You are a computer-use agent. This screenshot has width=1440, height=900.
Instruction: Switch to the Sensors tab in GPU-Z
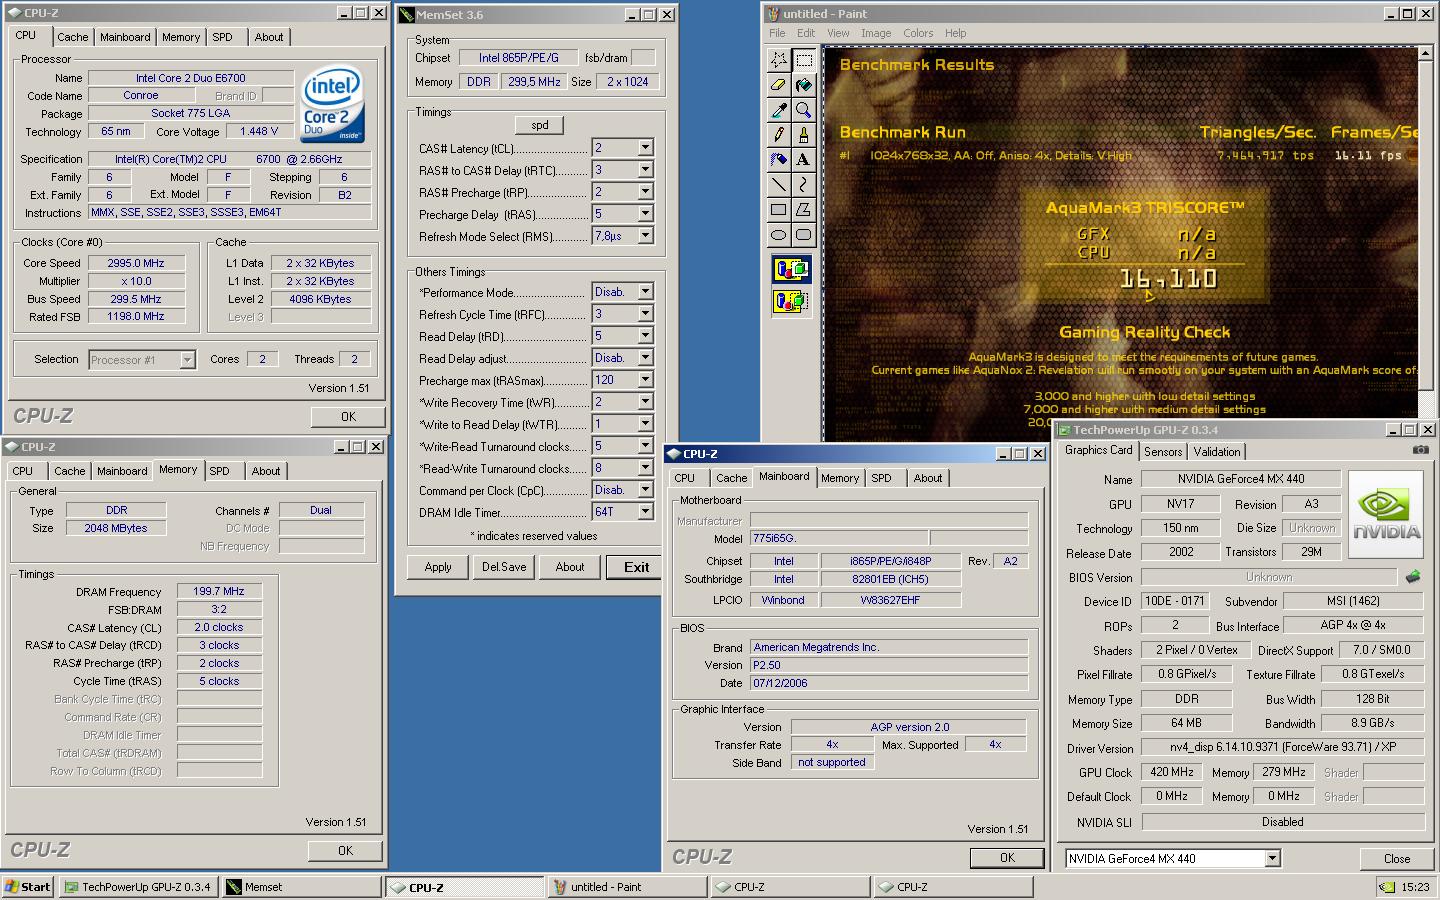click(x=1163, y=452)
